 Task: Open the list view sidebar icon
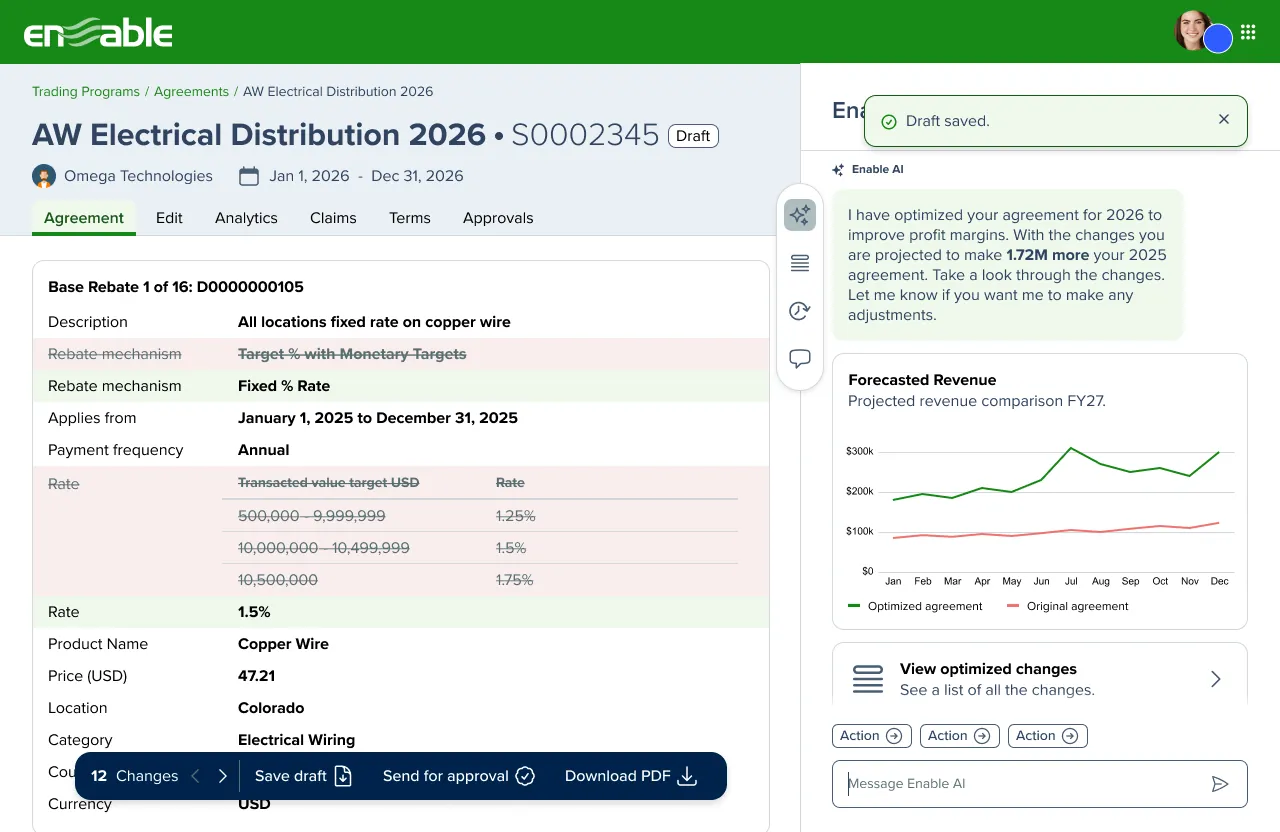click(800, 263)
